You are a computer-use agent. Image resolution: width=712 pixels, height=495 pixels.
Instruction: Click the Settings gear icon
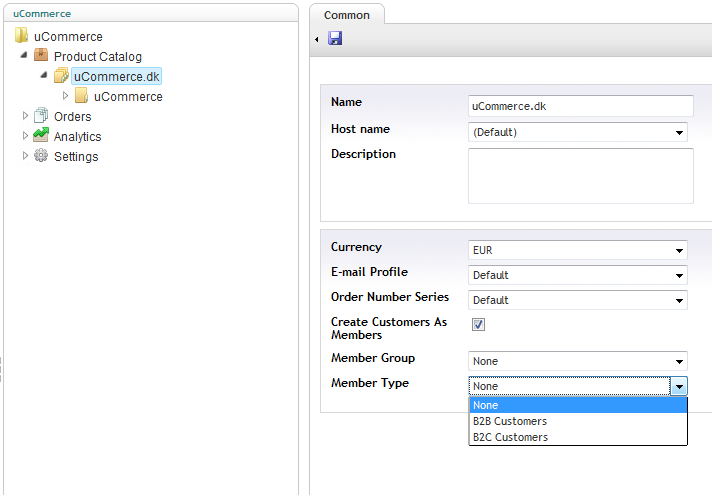(41, 155)
